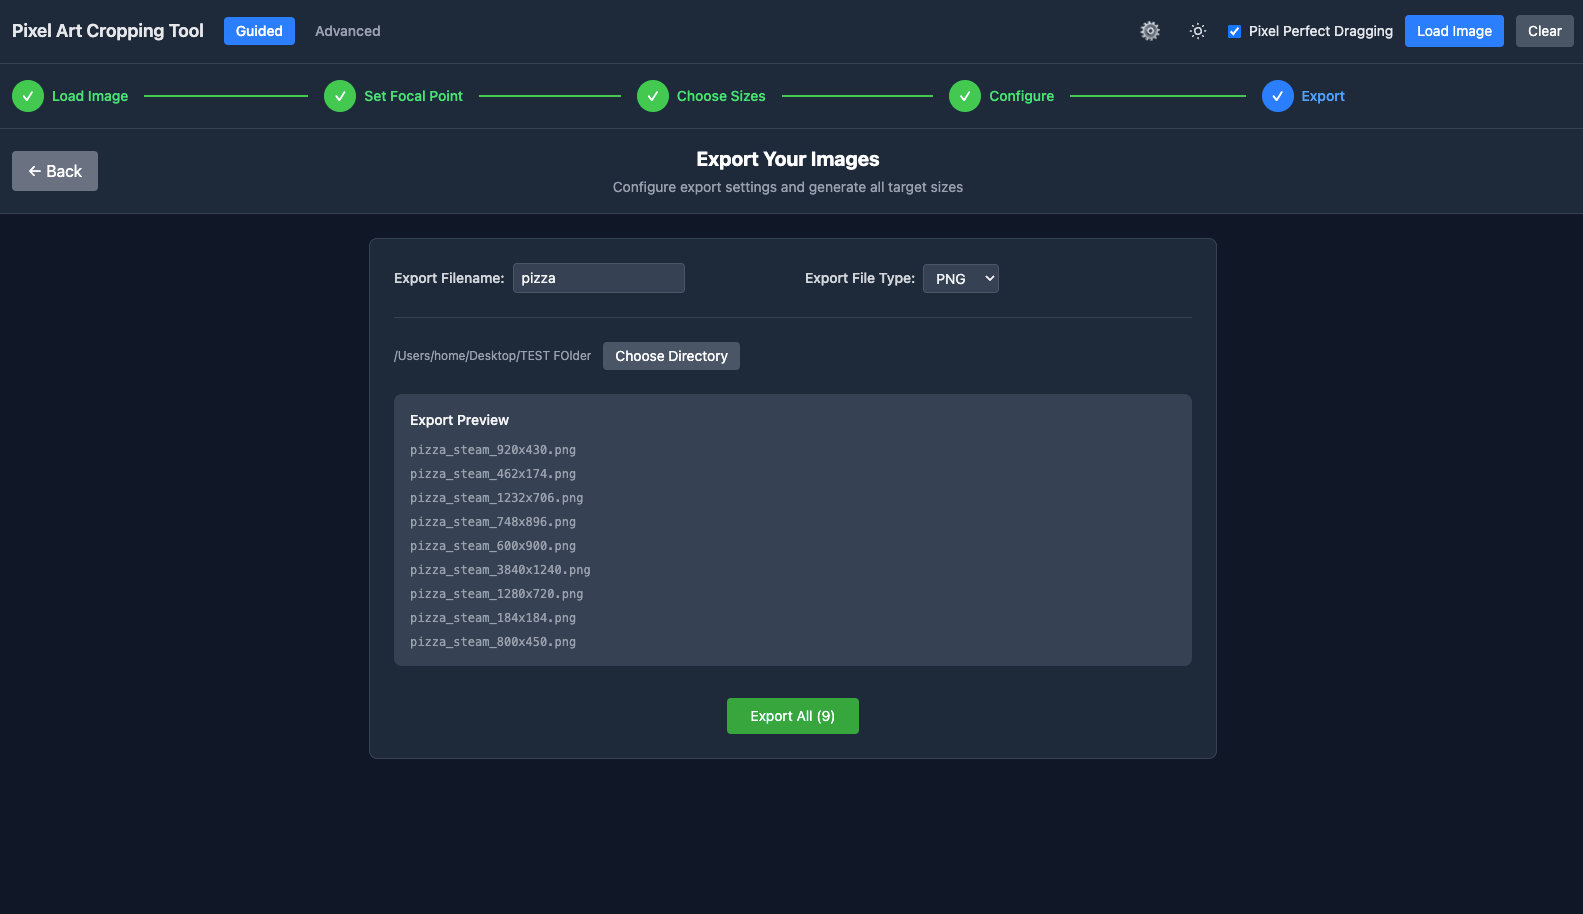The image size is (1583, 914).
Task: Click pizza_steam_184x184.png in preview list
Action: pos(493,618)
